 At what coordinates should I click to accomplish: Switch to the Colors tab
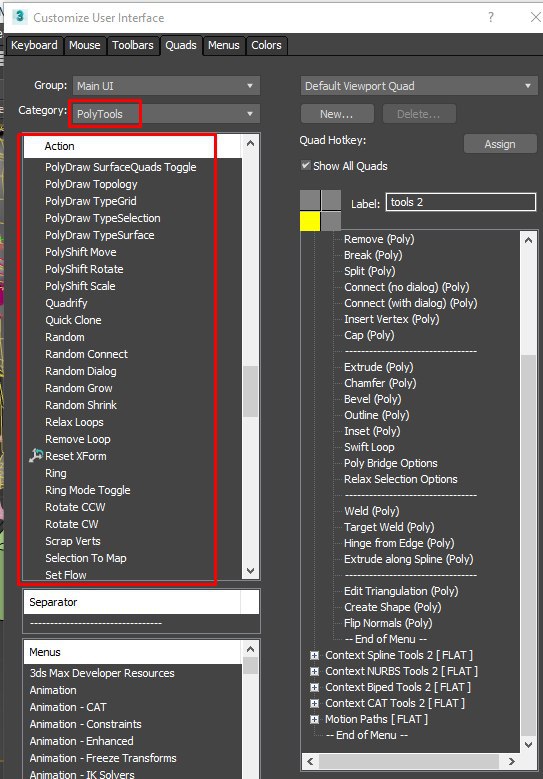266,45
